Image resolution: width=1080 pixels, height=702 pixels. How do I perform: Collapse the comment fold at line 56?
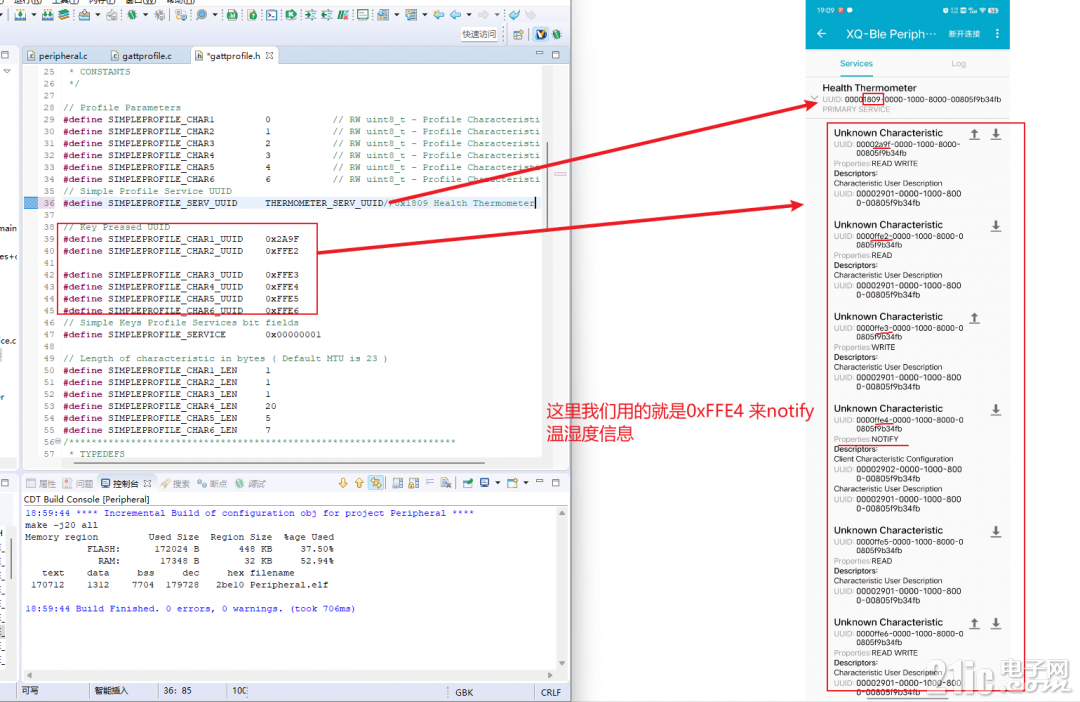pyautogui.click(x=58, y=442)
